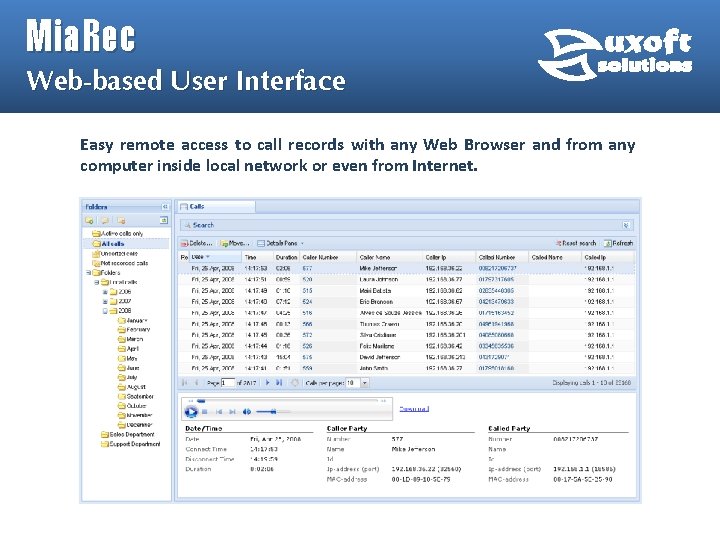
Task: Open the Calls per page dropdown
Action: coord(365,382)
